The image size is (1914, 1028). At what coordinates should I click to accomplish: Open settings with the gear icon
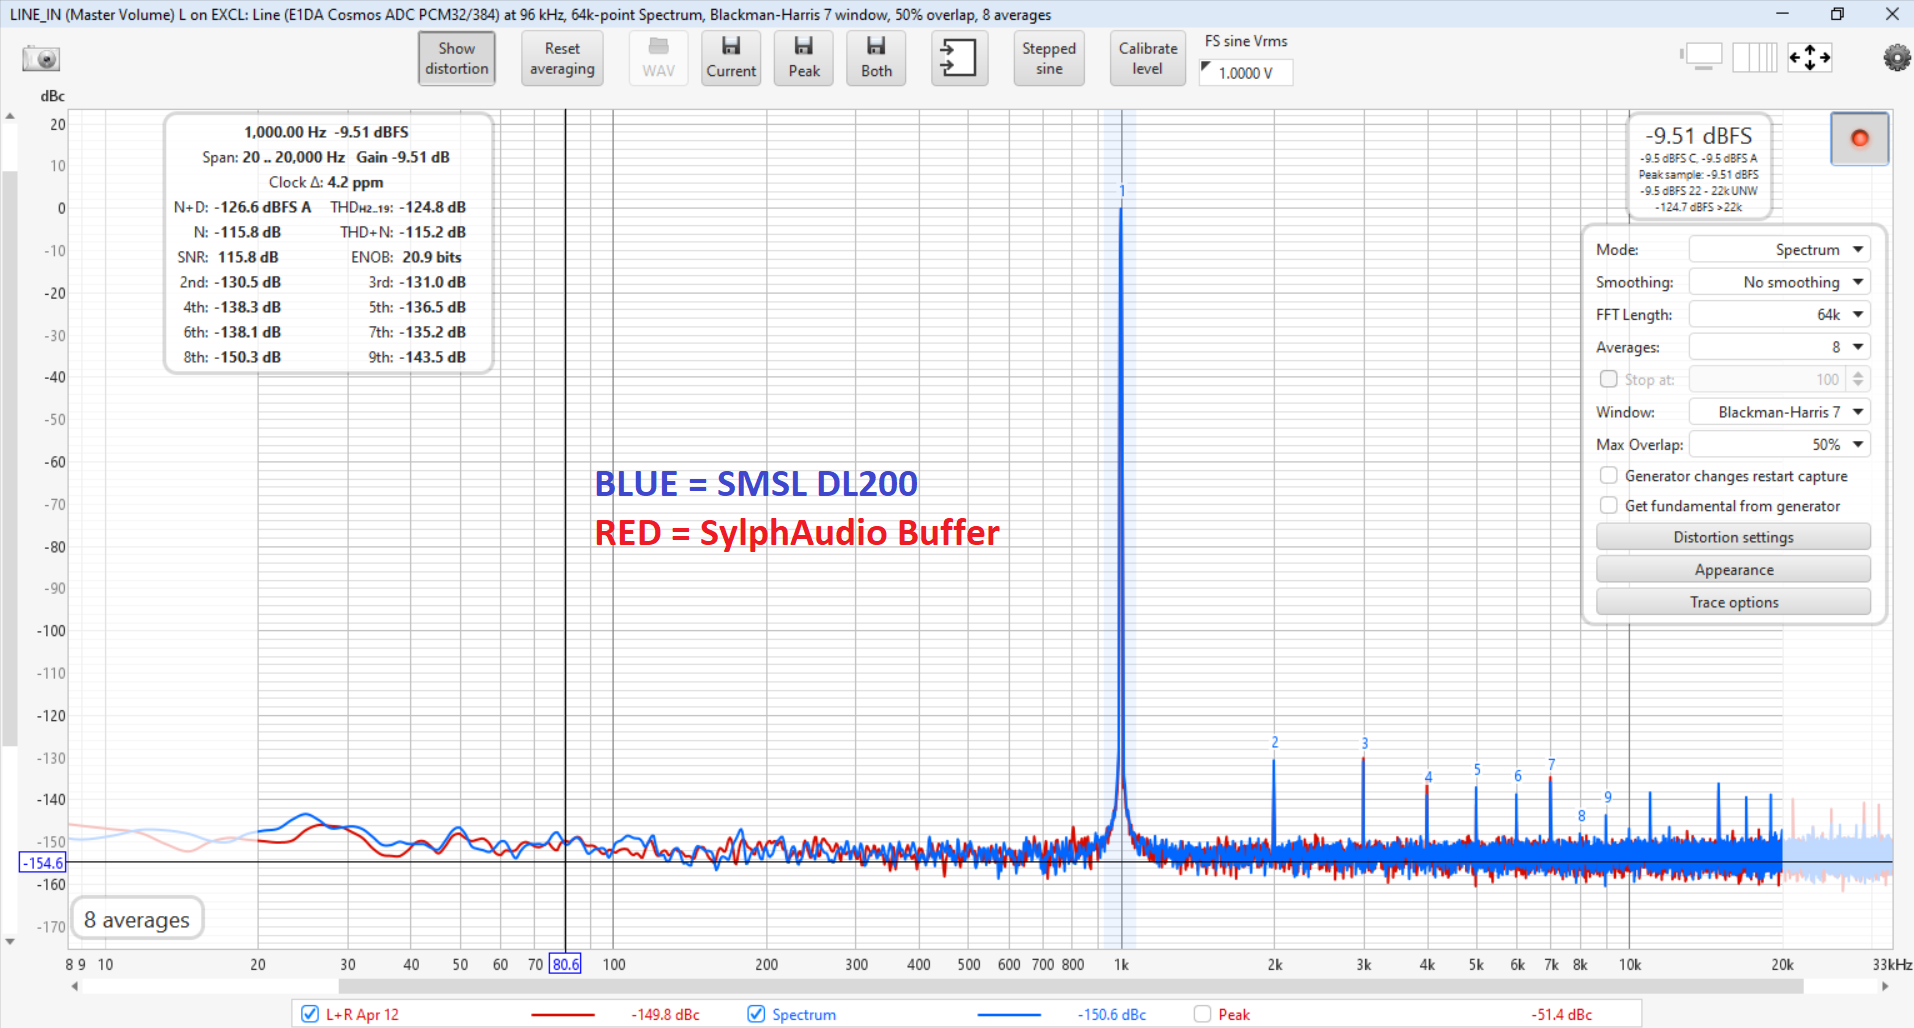pos(1896,58)
